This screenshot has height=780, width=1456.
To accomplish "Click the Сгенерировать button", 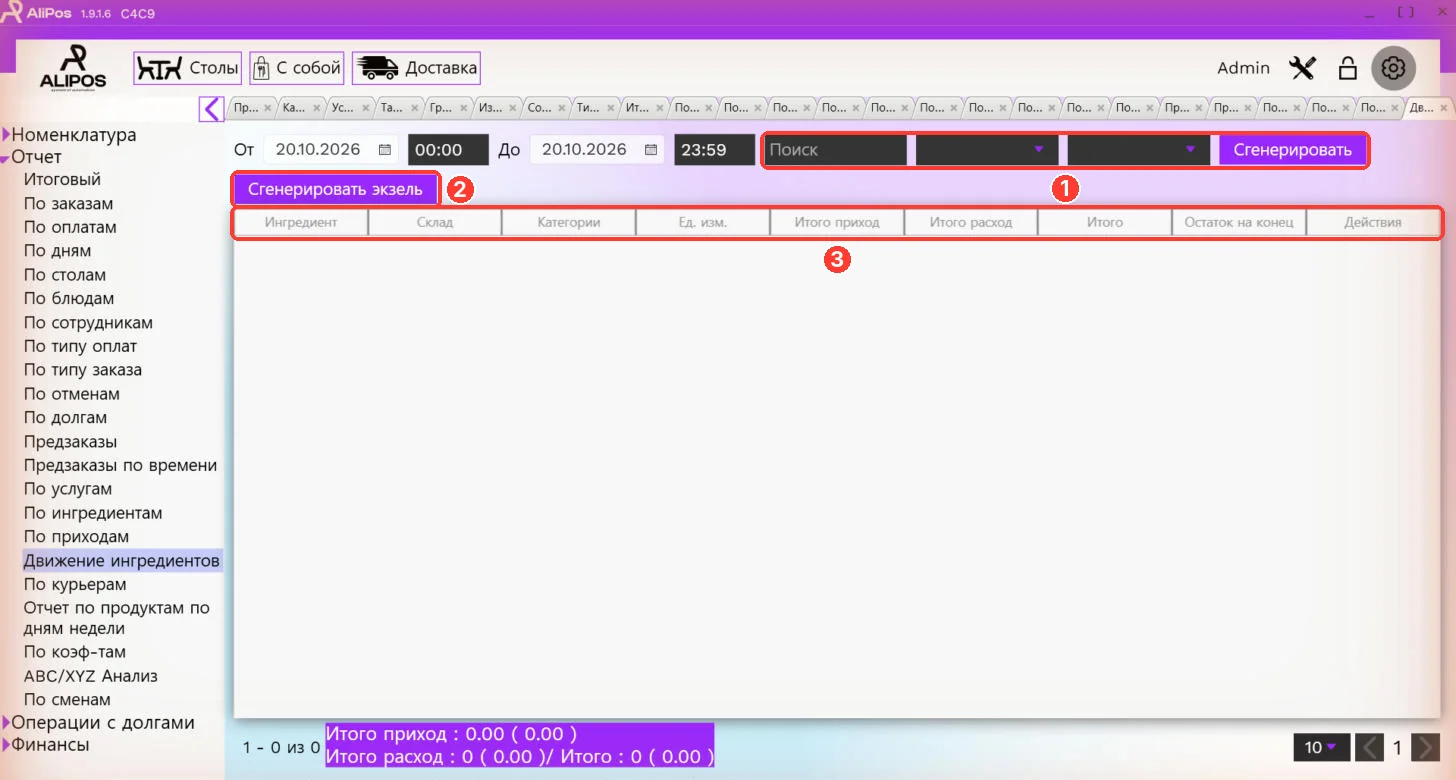I will click(x=1292, y=150).
